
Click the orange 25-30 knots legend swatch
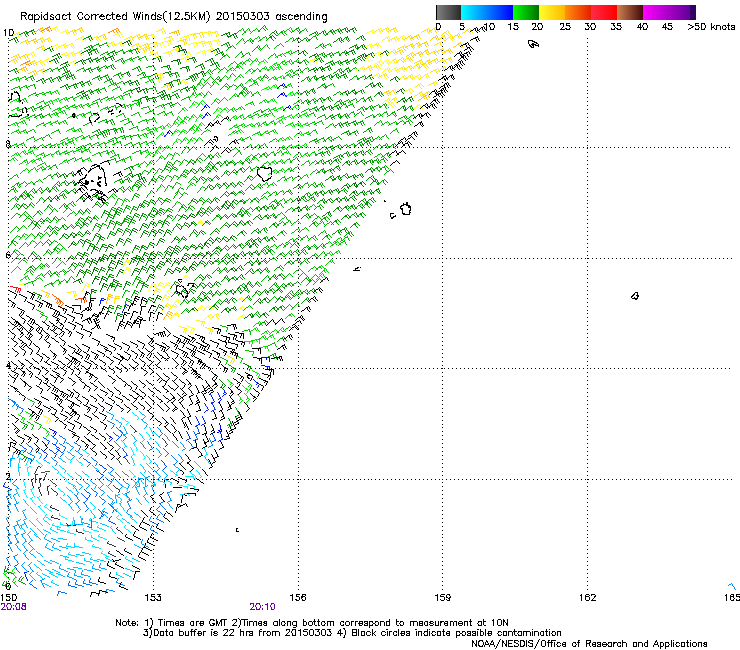point(578,12)
